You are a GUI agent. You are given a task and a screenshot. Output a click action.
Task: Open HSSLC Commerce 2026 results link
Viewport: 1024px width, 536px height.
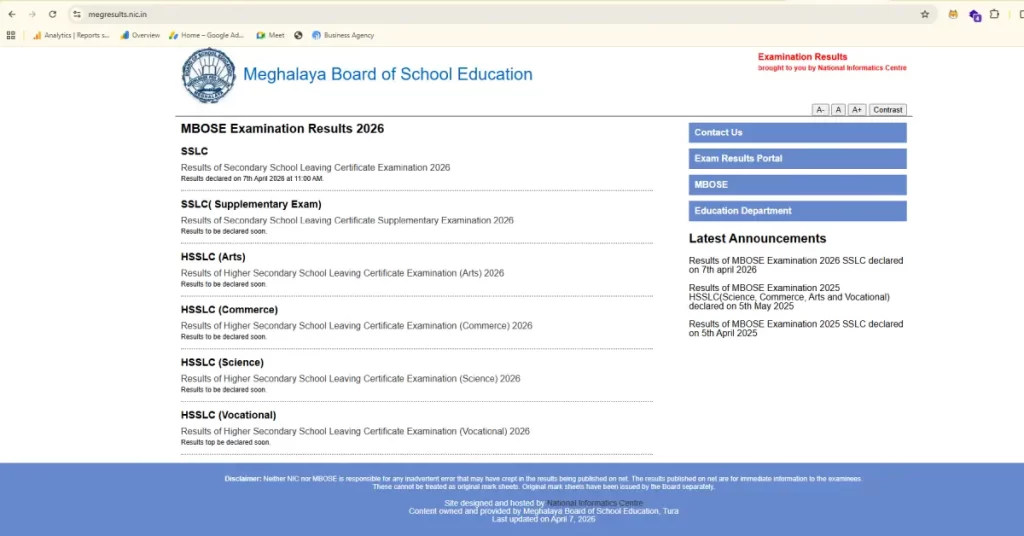(357, 326)
